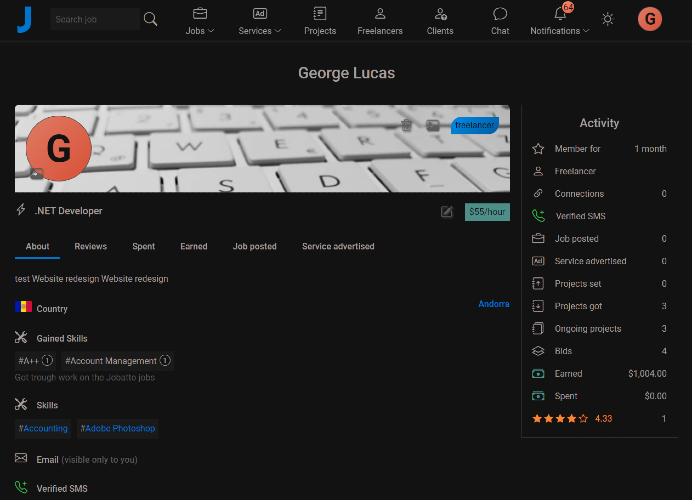This screenshot has width=692, height=500.
Task: Click the Verified SMS icon in Activity
Action: click(x=538, y=215)
